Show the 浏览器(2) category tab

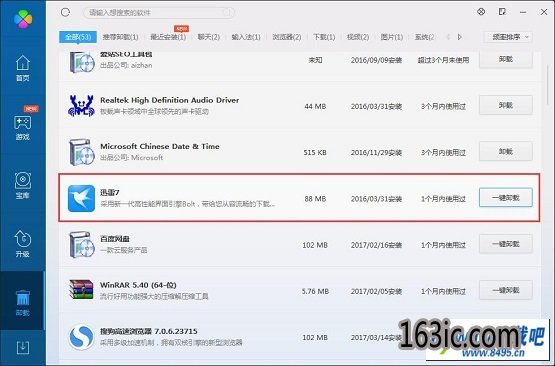[x=287, y=37]
